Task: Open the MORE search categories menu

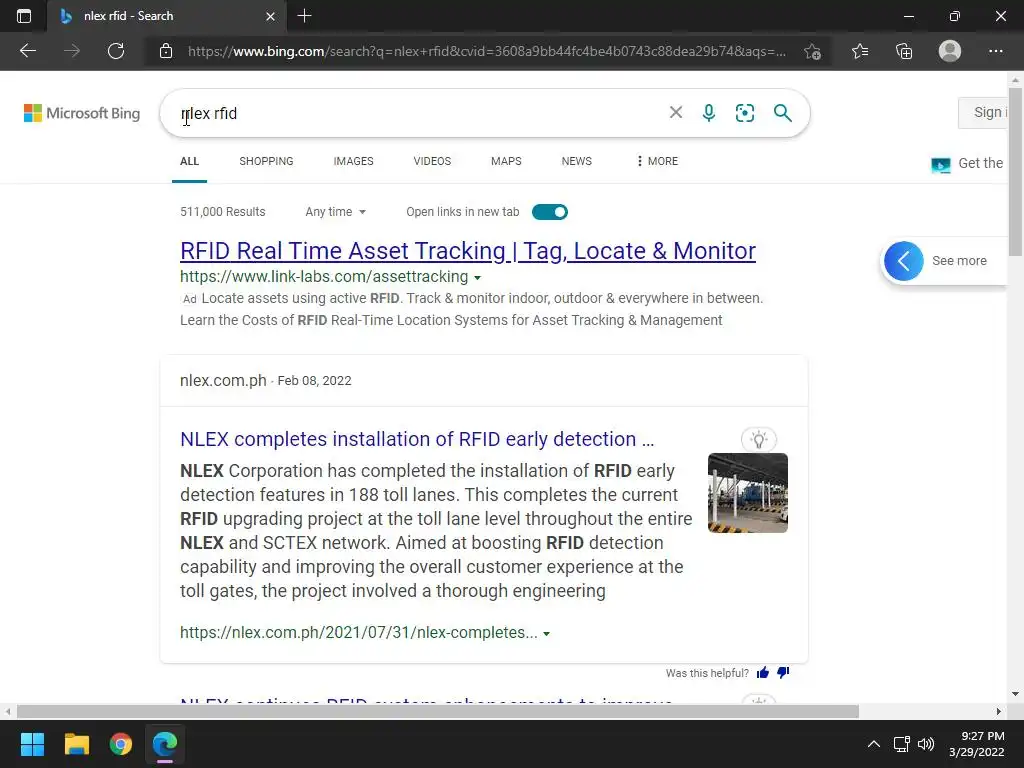Action: [657, 161]
